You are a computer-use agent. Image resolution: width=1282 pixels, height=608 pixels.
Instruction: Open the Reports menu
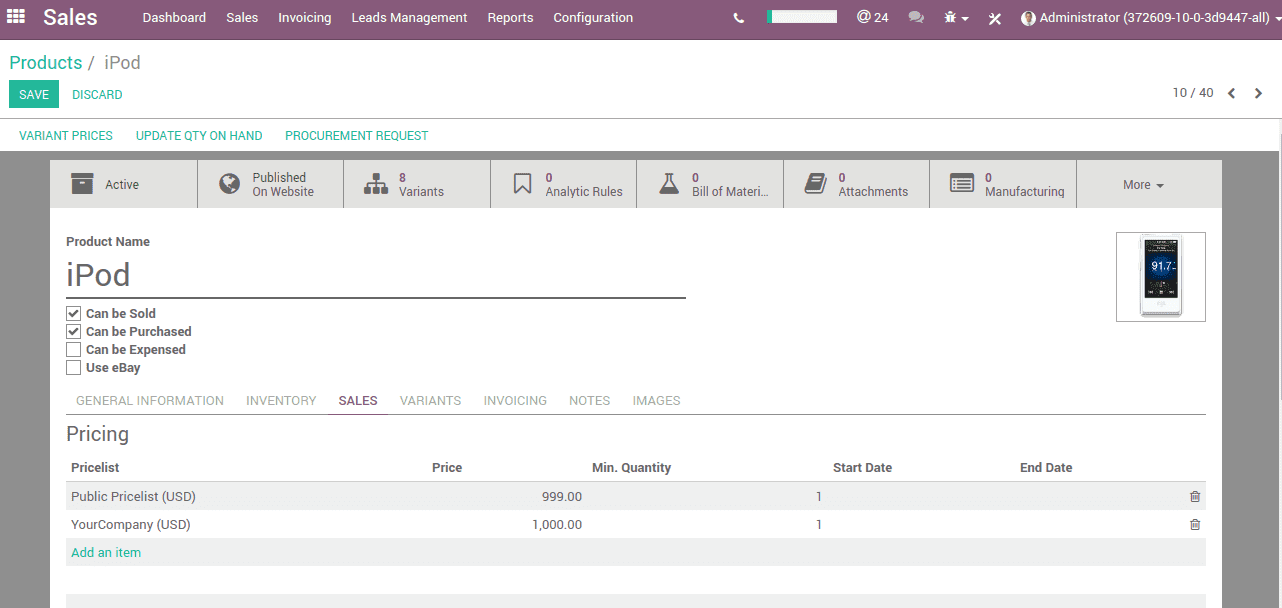tap(510, 18)
